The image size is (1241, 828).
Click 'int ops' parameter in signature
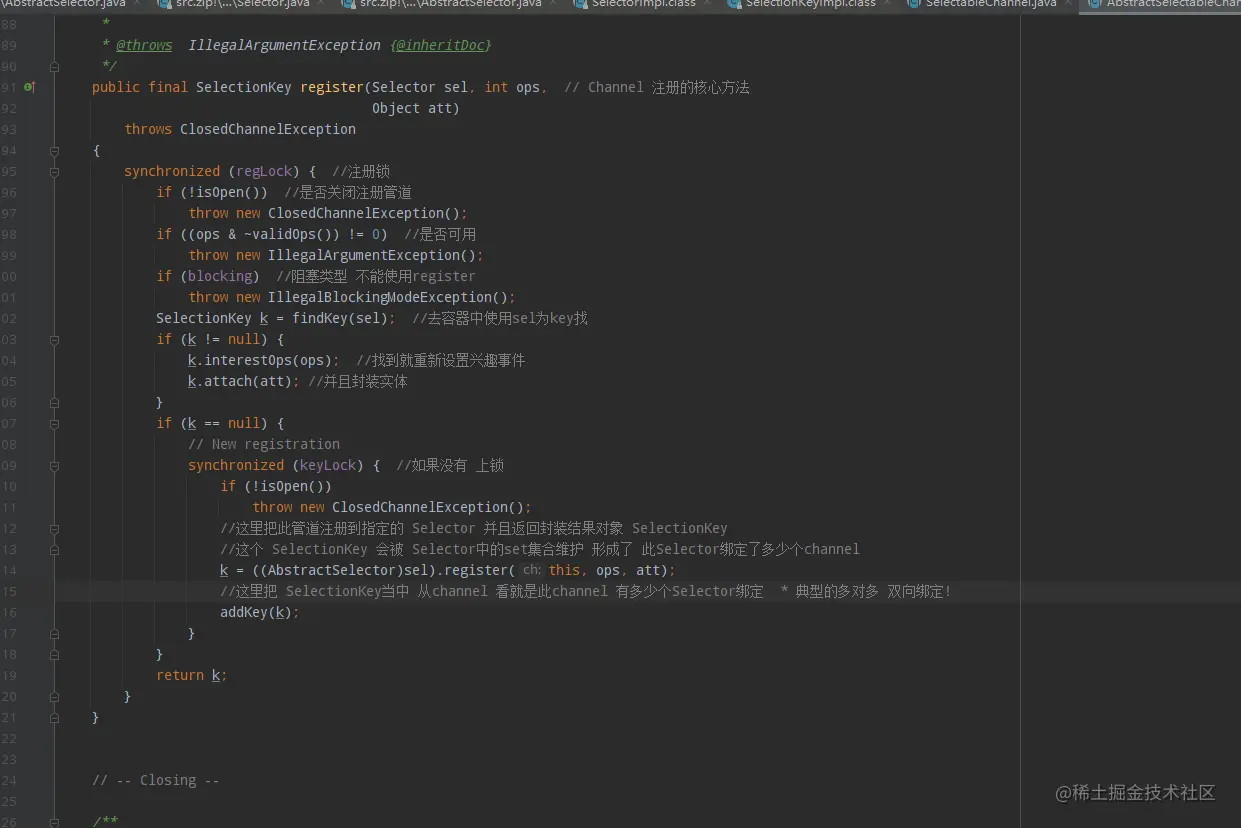click(x=512, y=87)
